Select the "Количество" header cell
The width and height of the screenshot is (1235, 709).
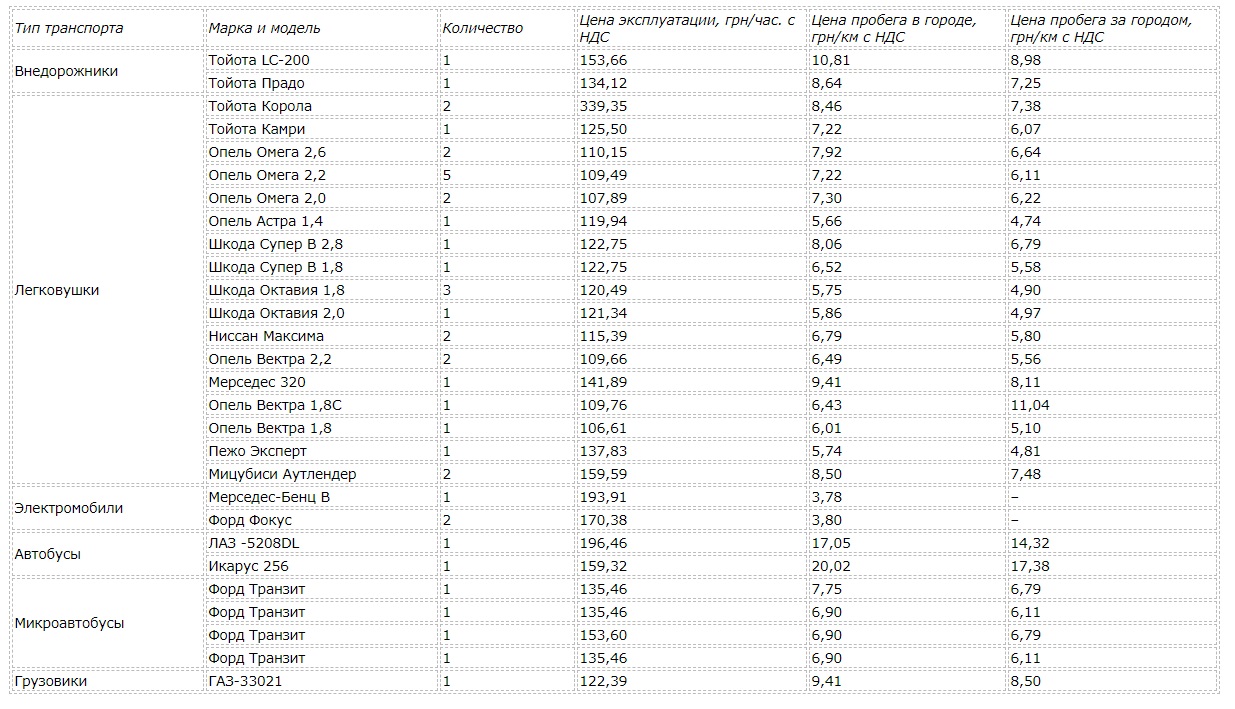click(482, 28)
